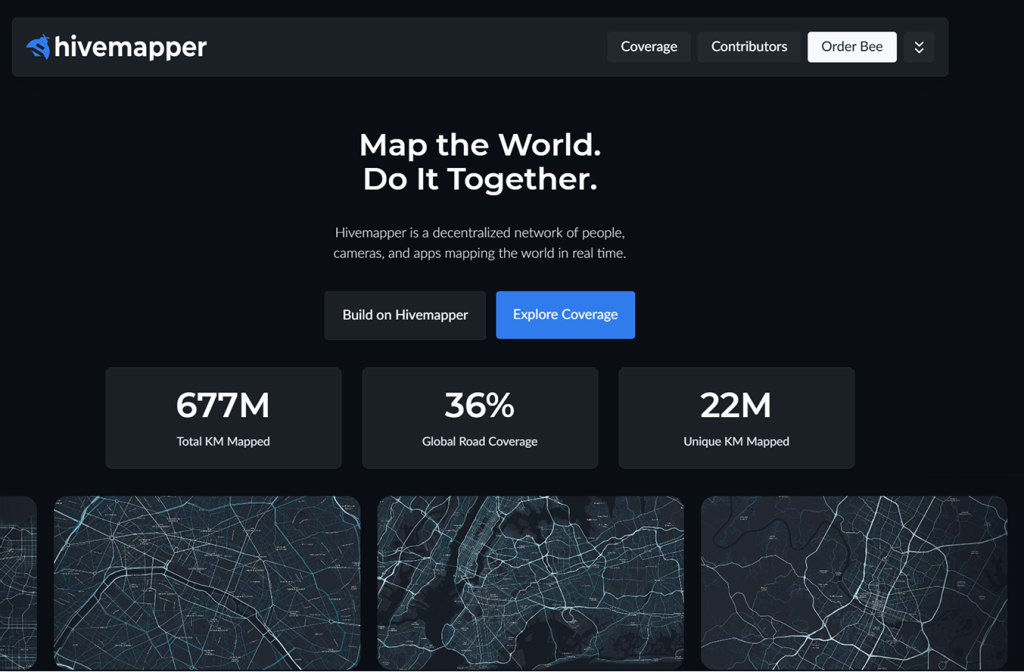
Task: Open the map thumbnail with the ring highway
Action: [x=853, y=583]
